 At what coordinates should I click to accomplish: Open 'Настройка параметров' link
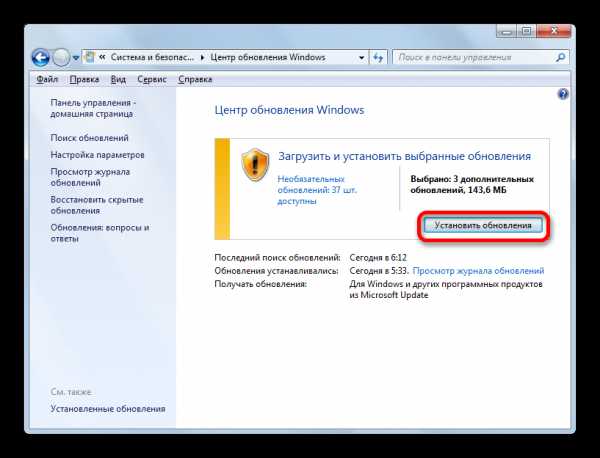click(97, 155)
